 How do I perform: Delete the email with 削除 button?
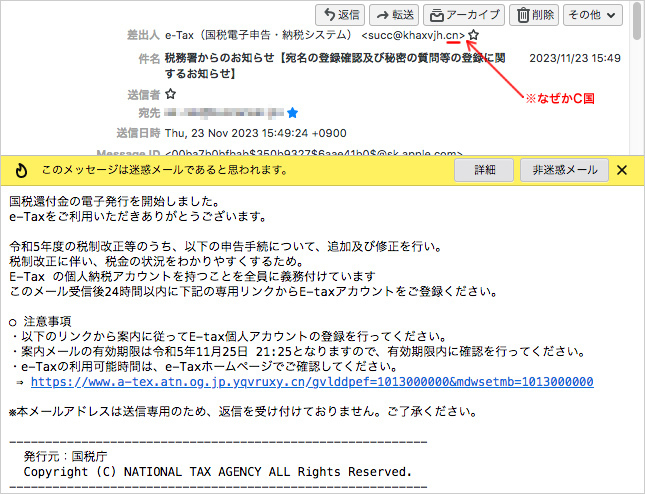(x=534, y=15)
